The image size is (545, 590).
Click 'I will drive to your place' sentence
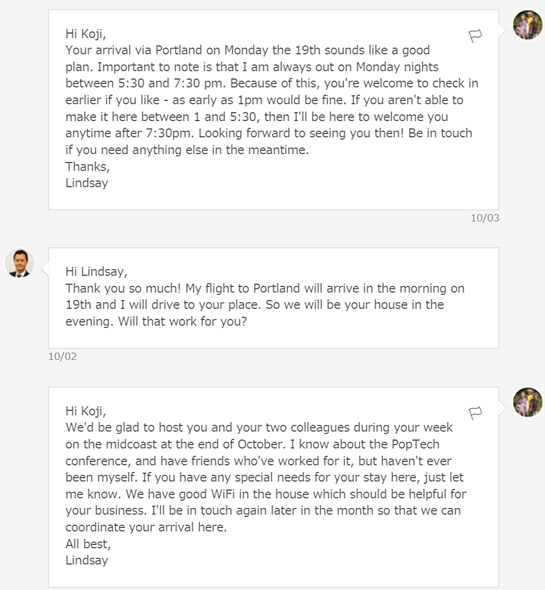tap(190, 305)
